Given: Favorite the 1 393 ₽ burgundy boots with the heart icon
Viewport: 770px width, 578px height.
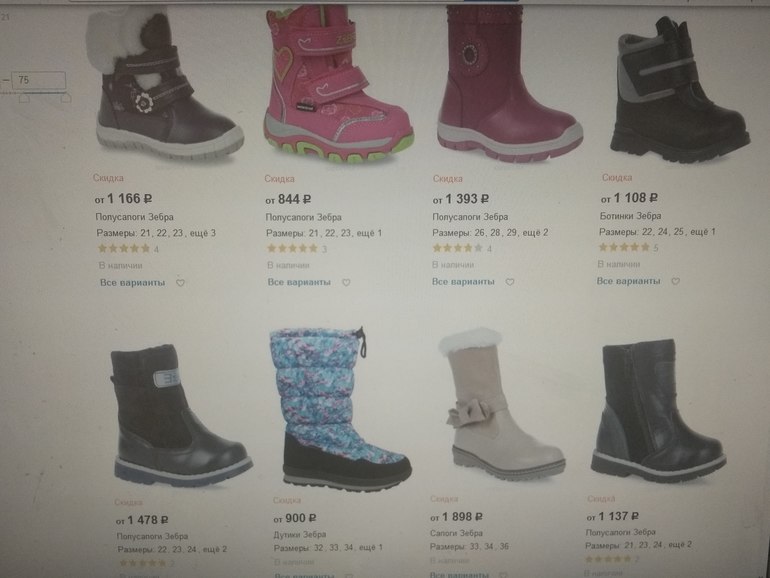Looking at the screenshot, I should (x=510, y=282).
